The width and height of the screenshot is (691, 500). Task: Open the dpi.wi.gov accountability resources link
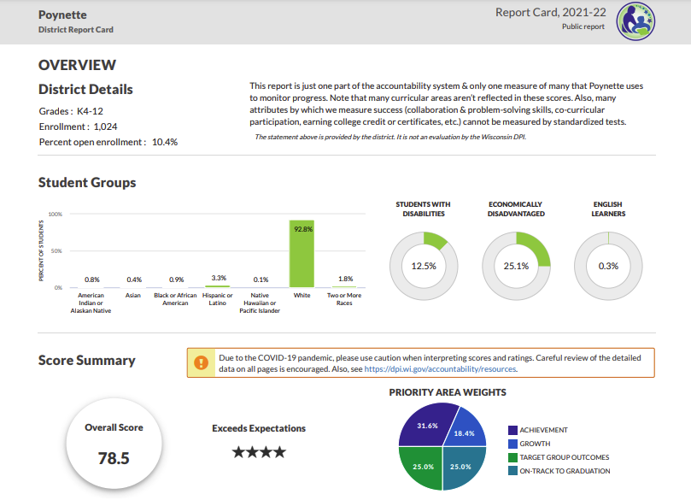point(440,369)
